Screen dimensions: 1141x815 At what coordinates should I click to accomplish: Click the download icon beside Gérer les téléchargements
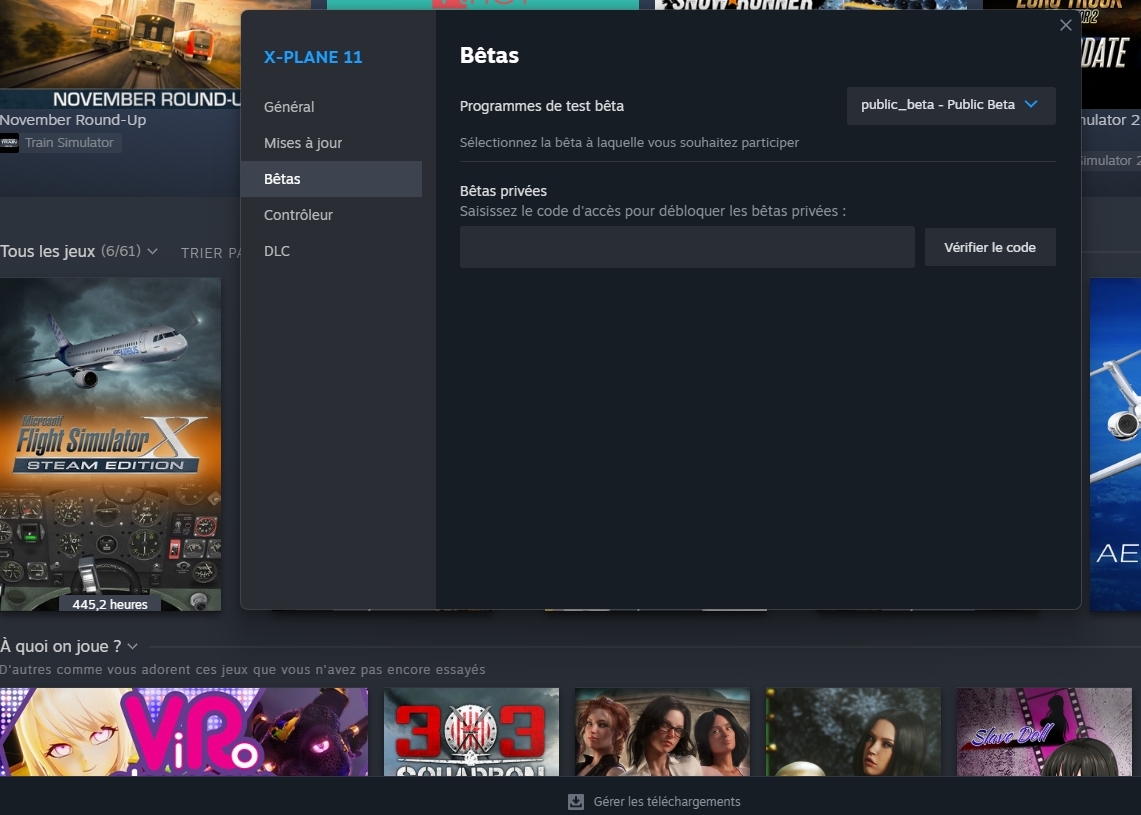coord(576,802)
